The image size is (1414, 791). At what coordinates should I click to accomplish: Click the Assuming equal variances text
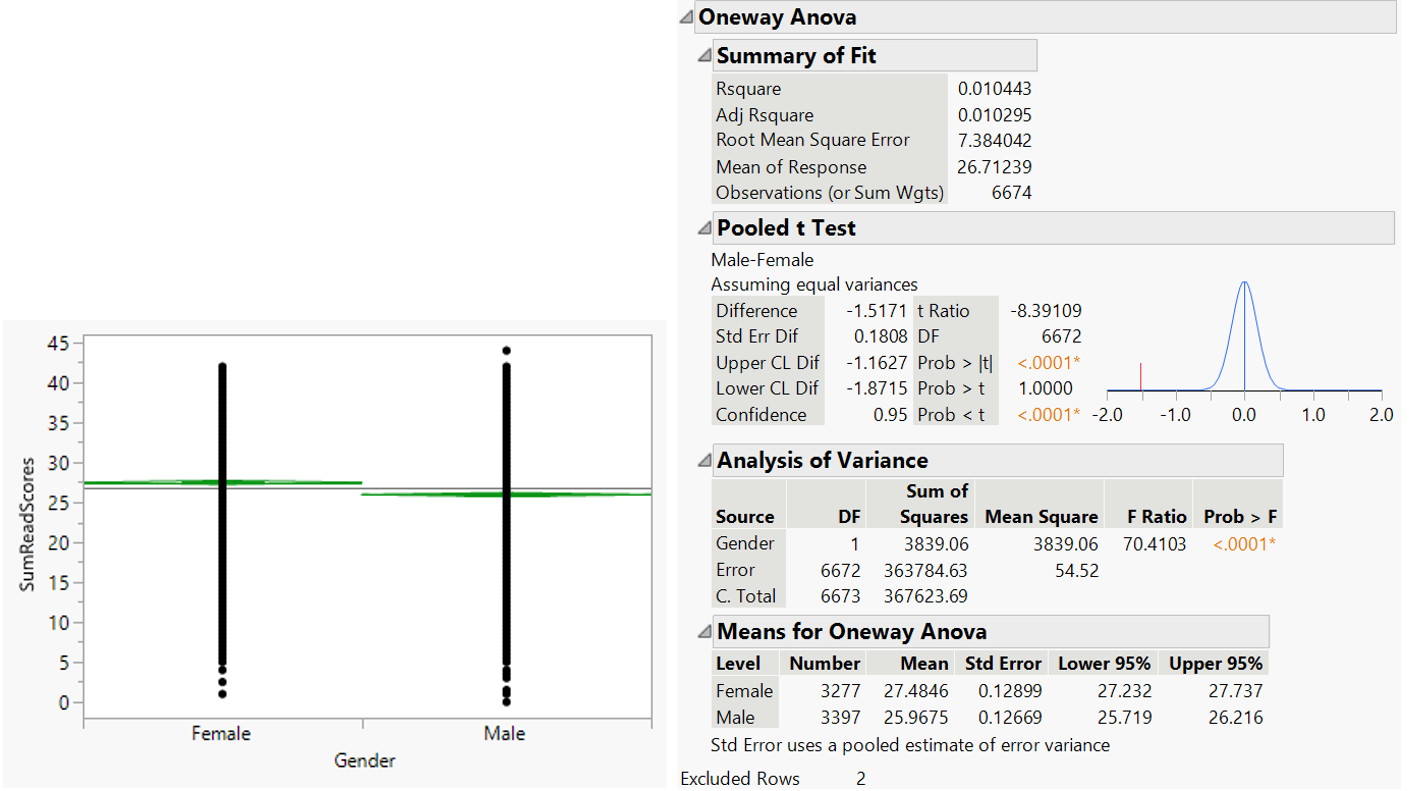814,285
